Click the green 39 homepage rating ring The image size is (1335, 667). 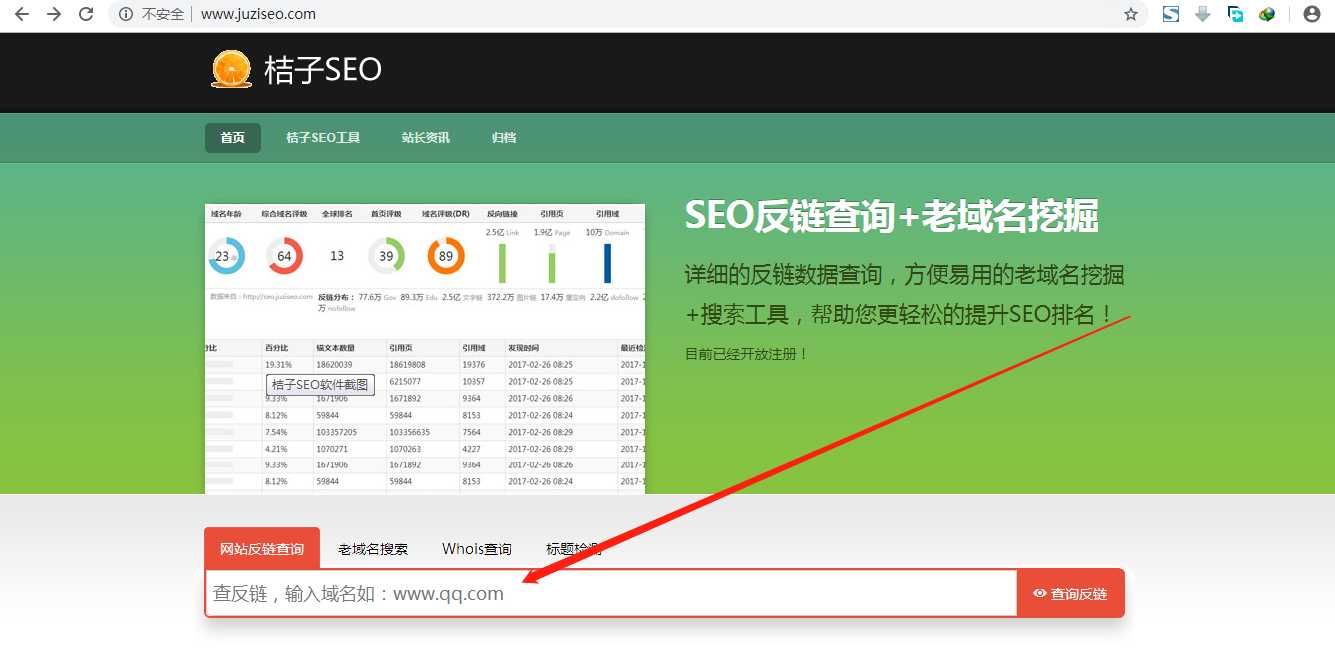(386, 255)
